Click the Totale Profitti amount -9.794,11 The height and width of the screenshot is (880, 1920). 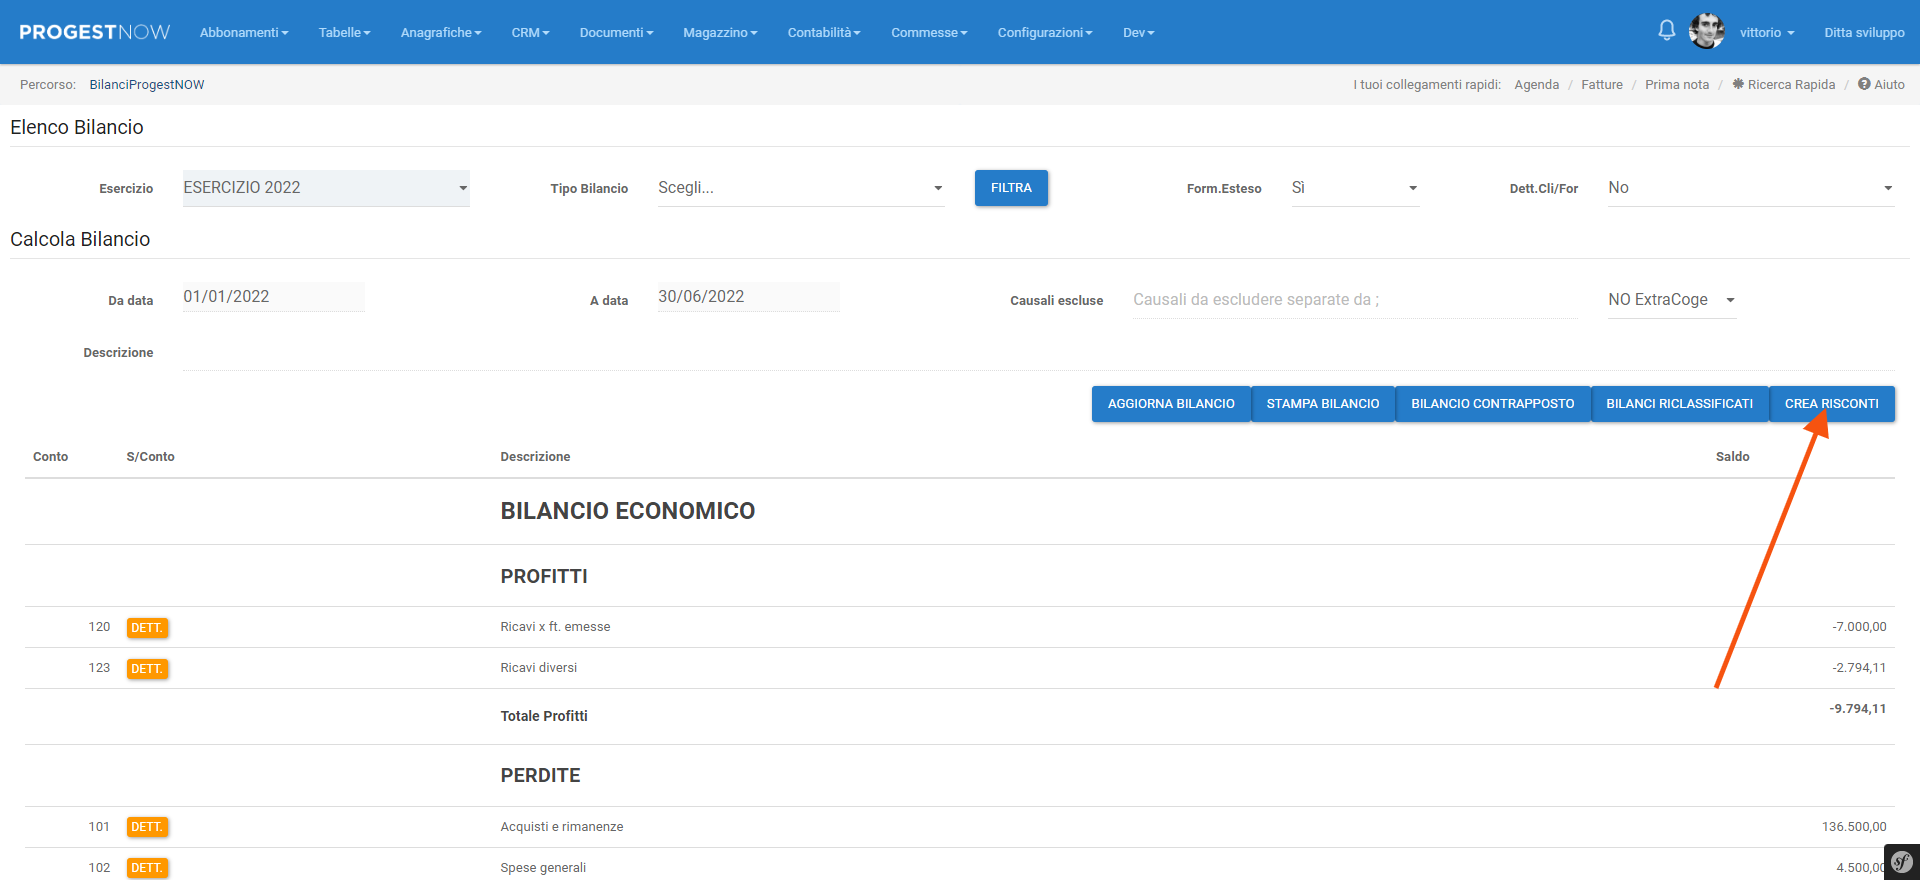1858,709
